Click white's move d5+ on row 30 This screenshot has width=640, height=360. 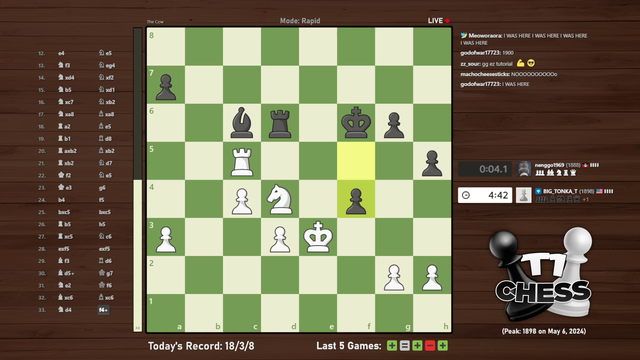(x=66, y=273)
